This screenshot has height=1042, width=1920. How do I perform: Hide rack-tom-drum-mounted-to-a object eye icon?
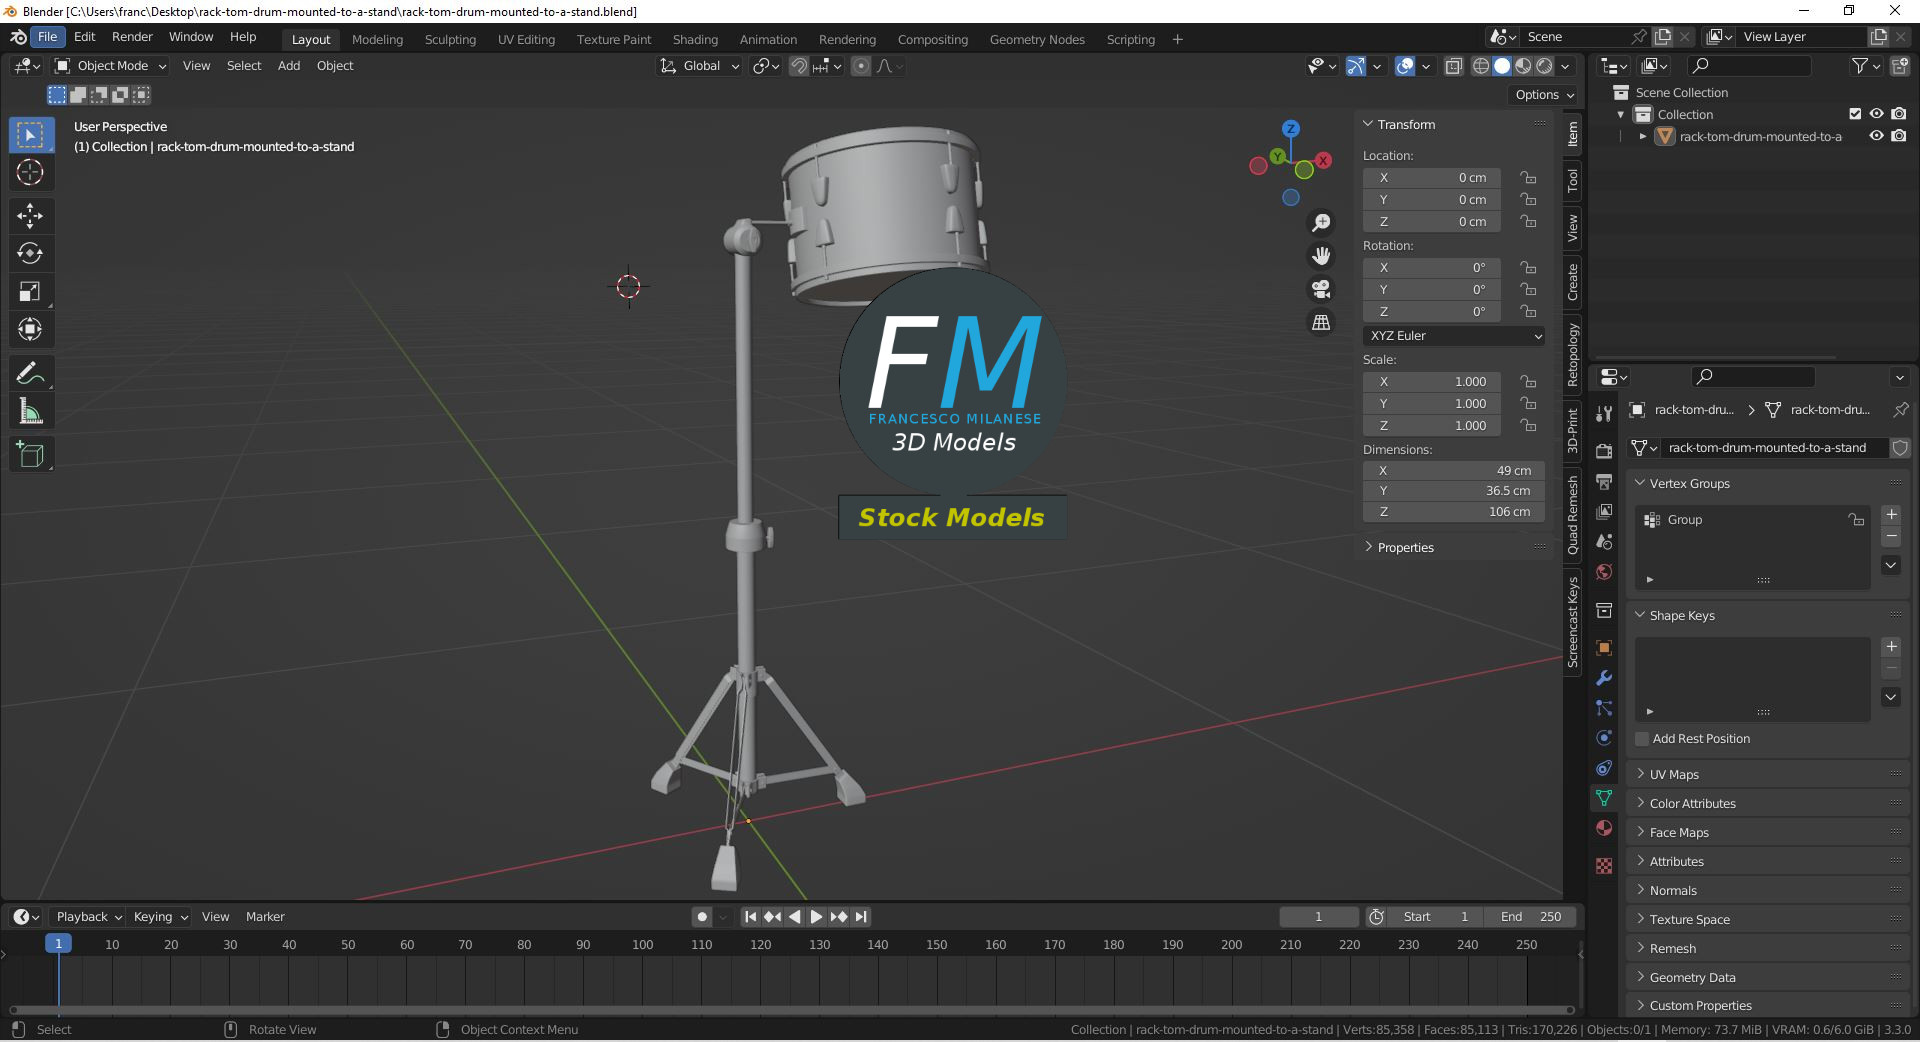[1877, 136]
